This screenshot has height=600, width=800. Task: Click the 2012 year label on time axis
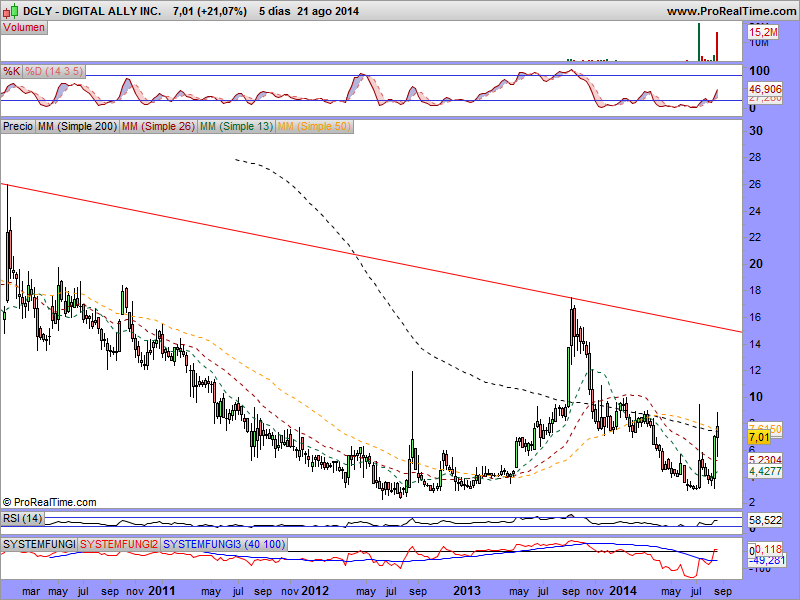(x=315, y=591)
